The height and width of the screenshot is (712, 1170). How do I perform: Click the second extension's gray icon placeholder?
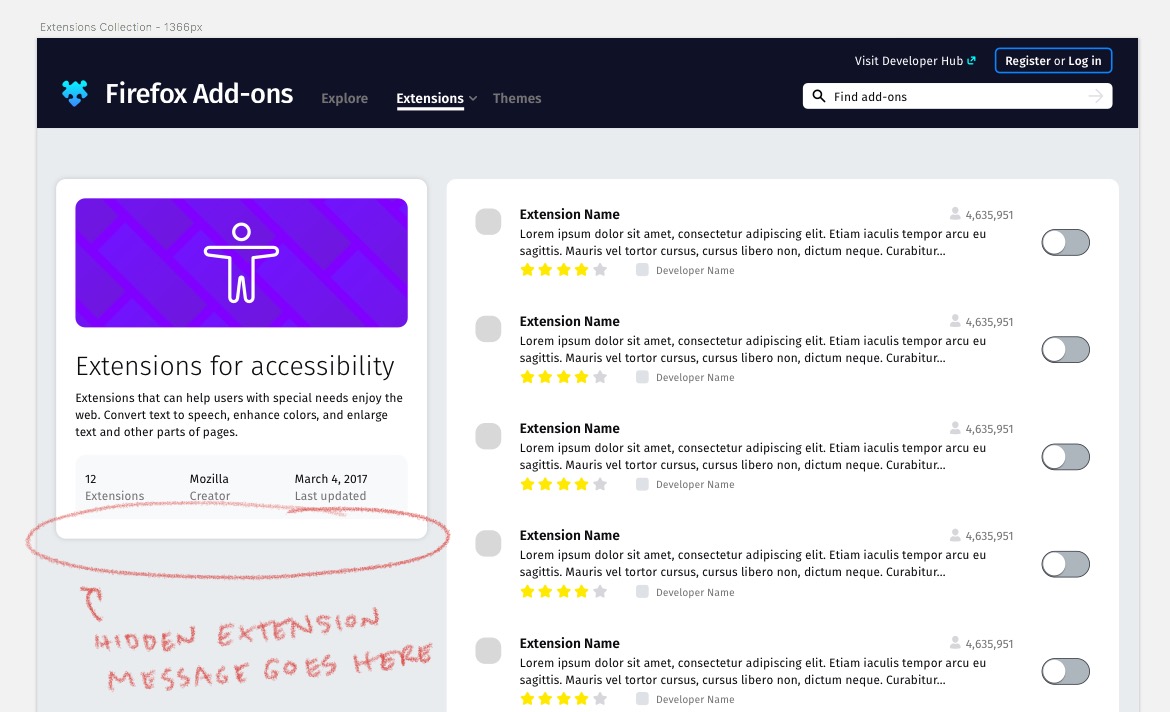coord(488,328)
